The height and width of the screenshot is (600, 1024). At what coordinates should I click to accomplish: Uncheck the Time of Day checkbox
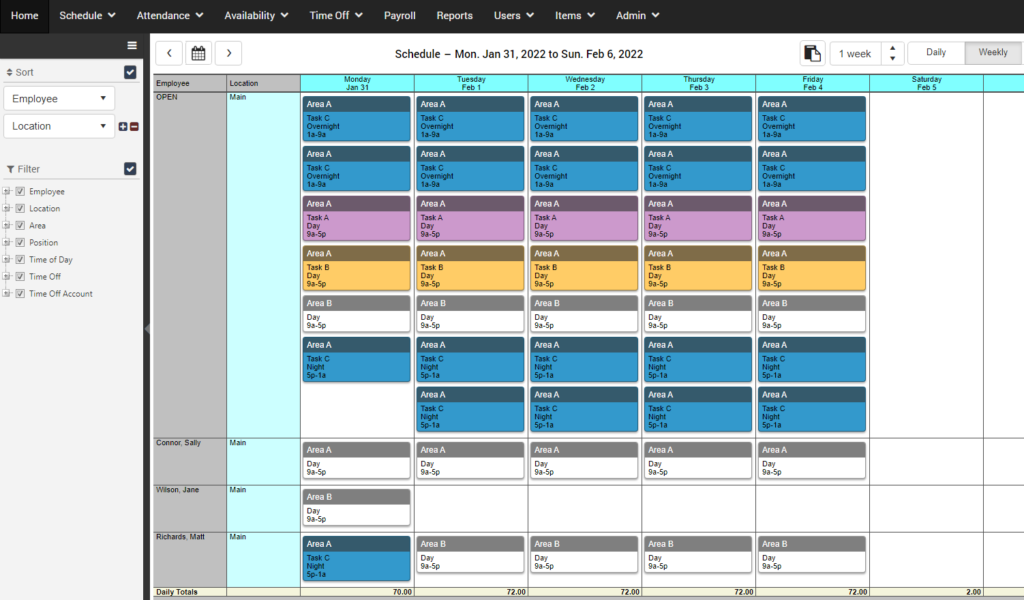click(x=20, y=259)
